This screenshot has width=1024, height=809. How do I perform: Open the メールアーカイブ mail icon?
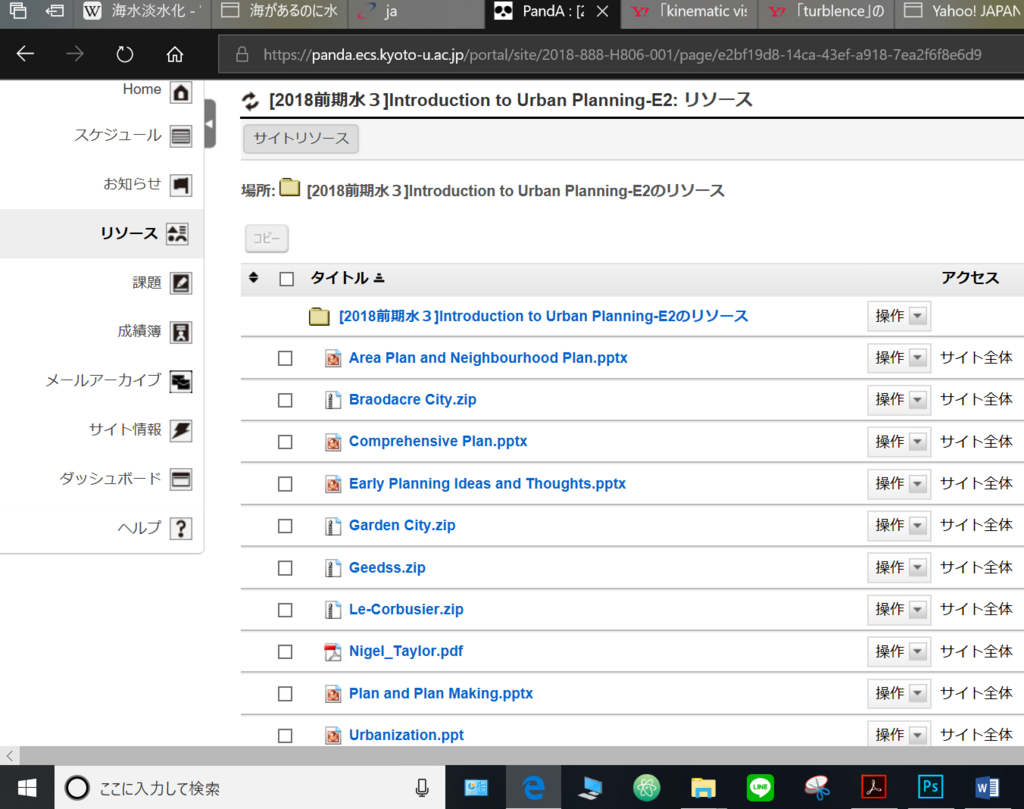181,381
